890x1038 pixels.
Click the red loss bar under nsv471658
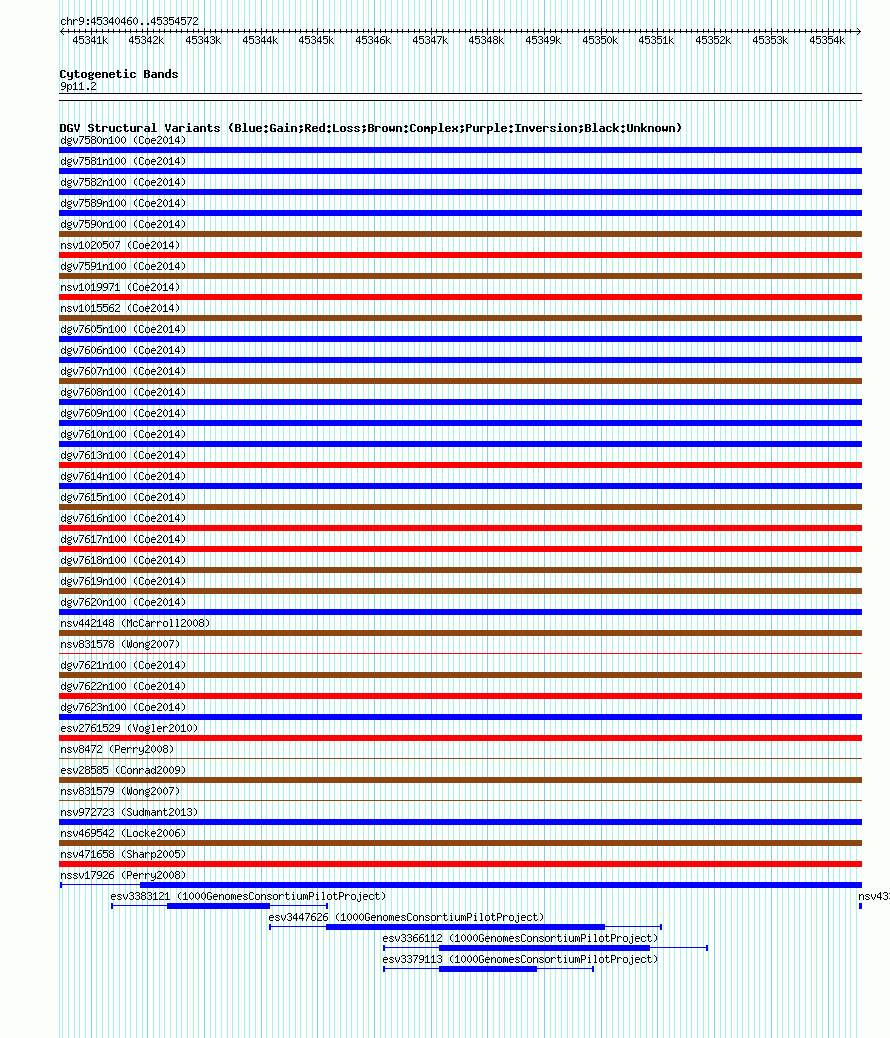click(460, 864)
